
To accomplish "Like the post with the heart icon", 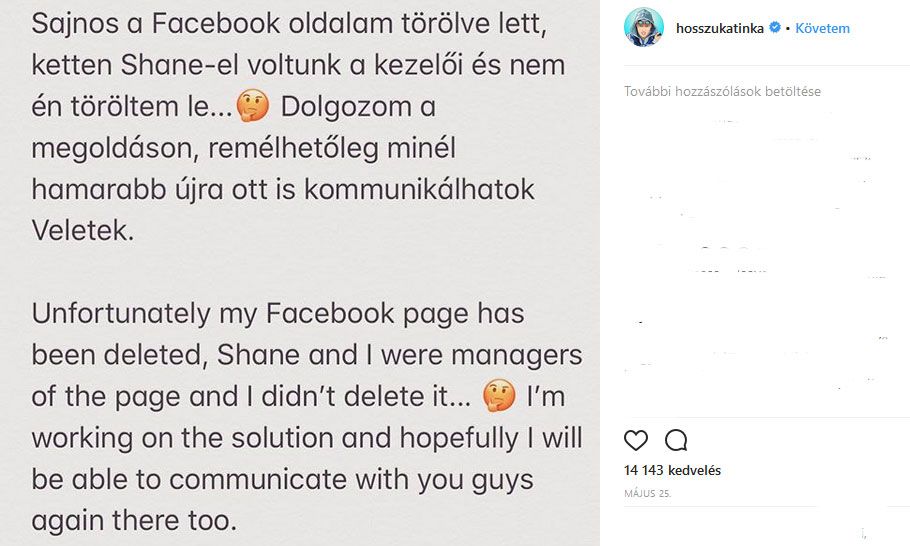I will click(635, 441).
